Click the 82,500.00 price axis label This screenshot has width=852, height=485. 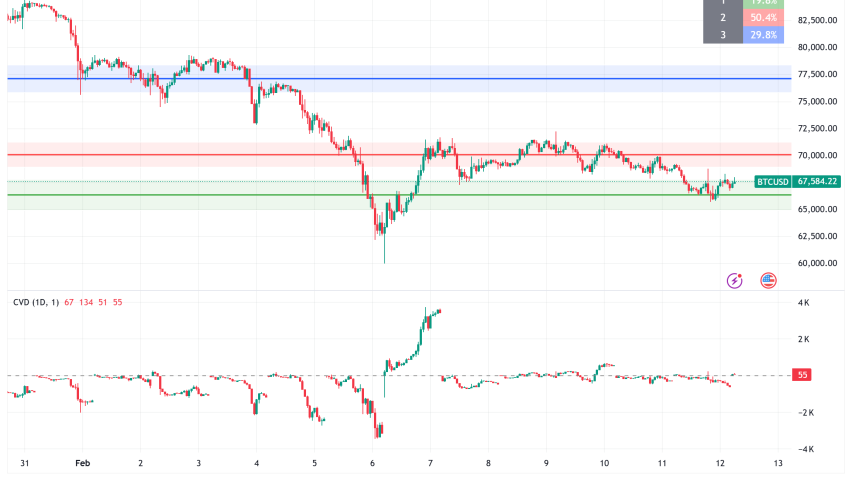coord(817,20)
